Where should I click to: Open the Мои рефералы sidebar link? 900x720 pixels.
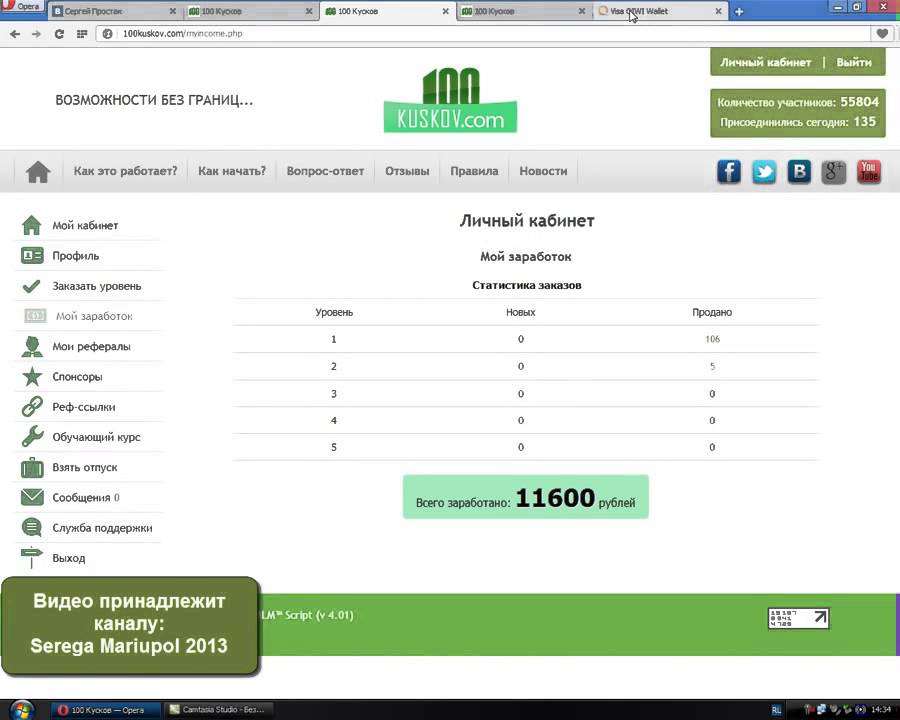click(91, 347)
